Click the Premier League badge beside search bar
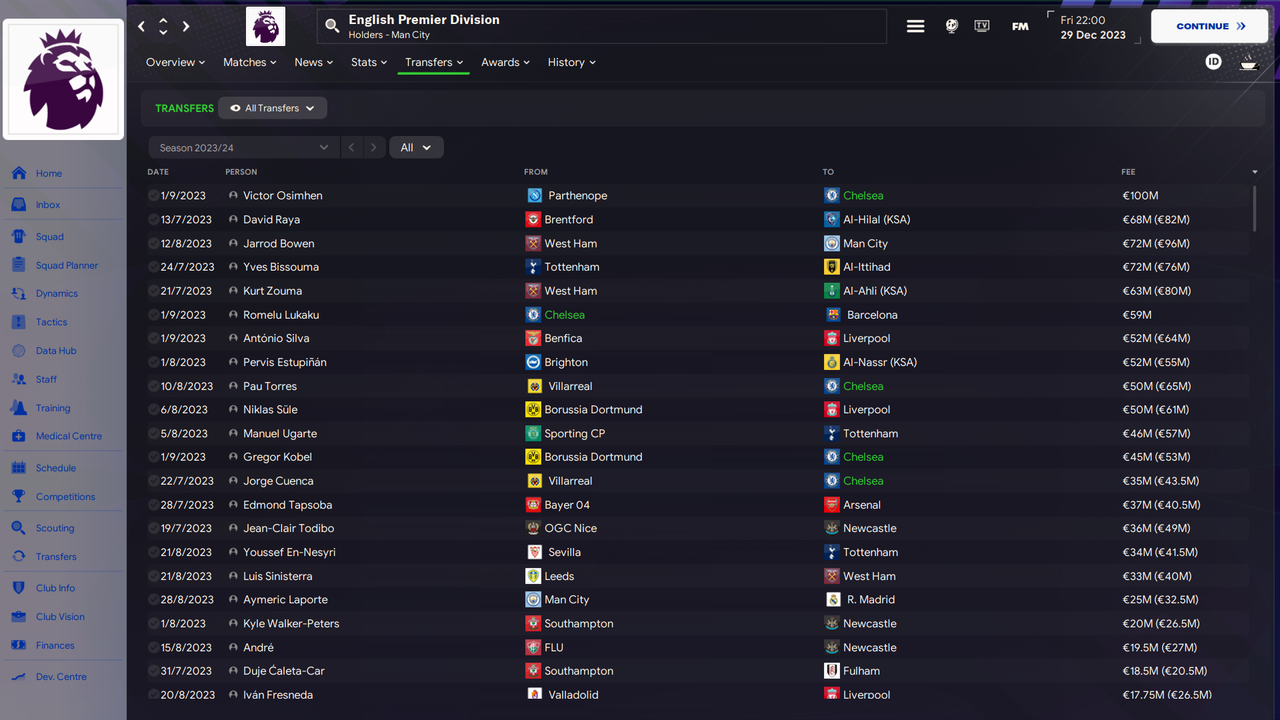 (x=265, y=27)
